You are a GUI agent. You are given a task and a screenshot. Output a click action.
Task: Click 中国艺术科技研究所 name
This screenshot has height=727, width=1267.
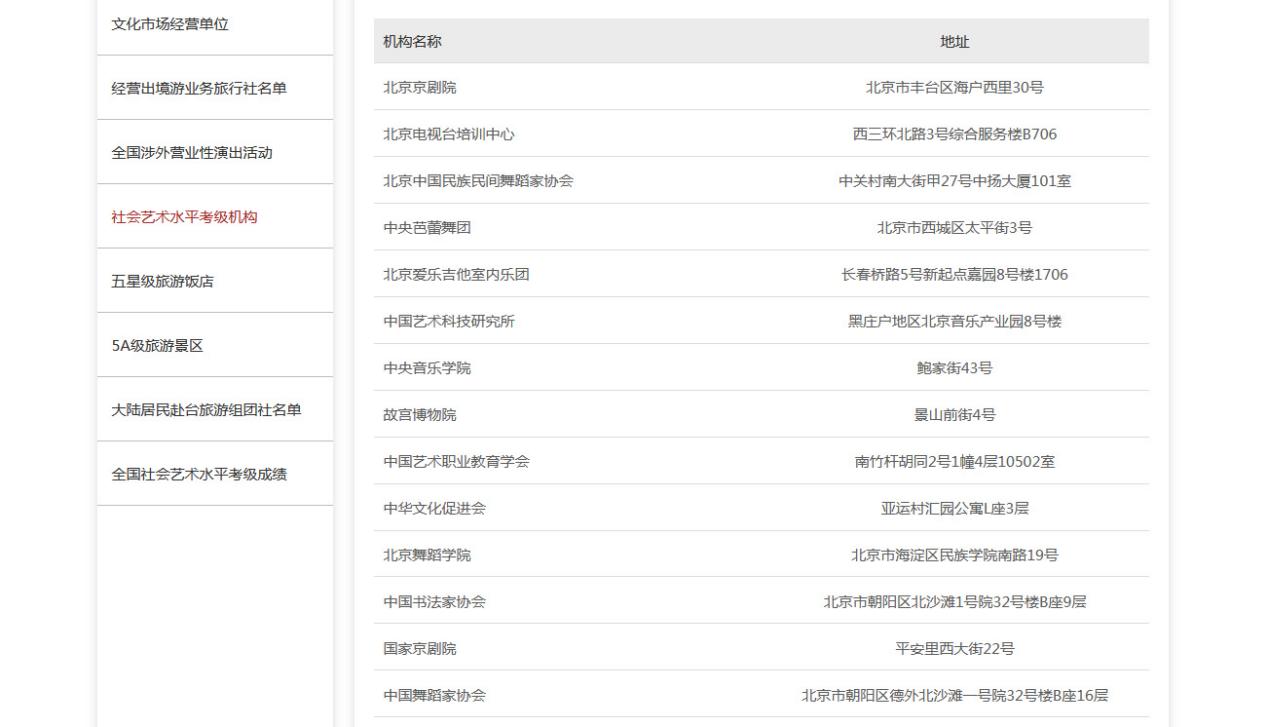[449, 321]
